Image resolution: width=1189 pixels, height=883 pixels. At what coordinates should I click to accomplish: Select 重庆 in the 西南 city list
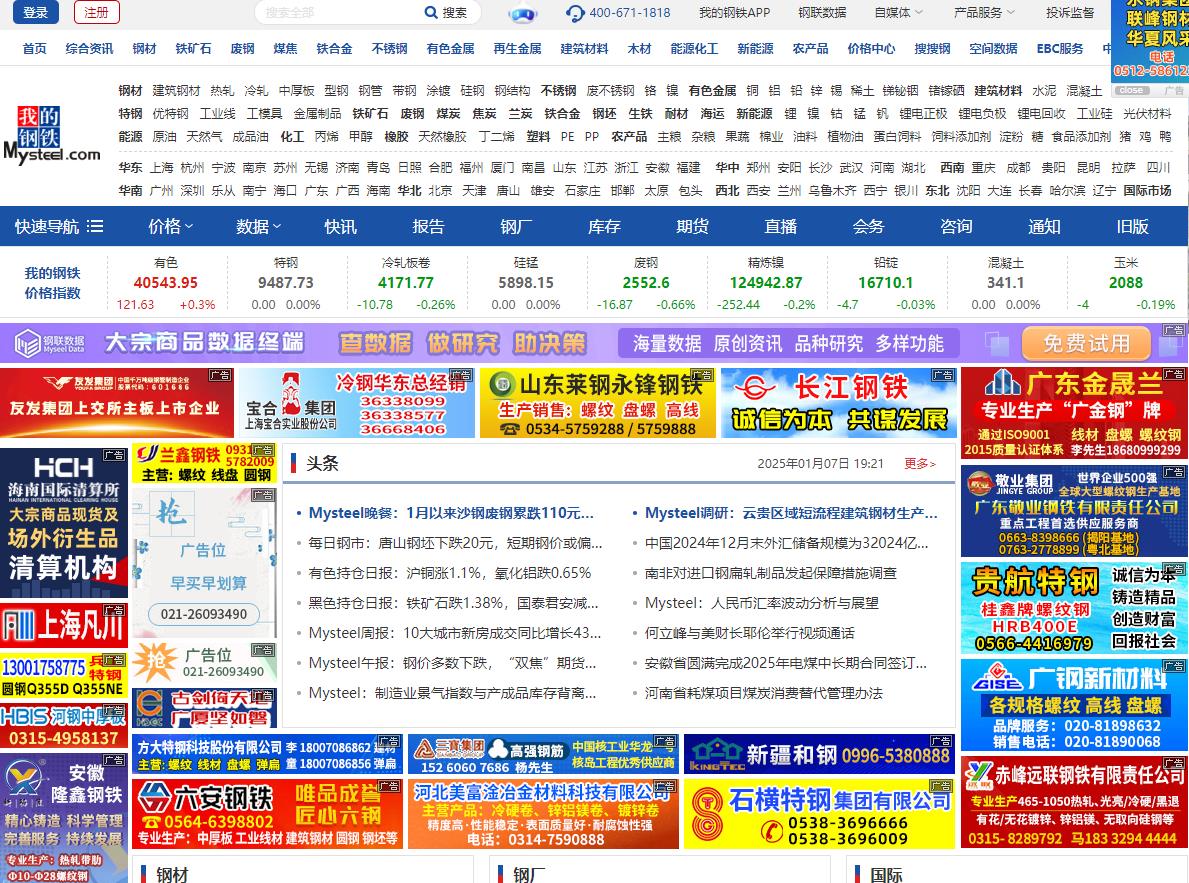point(984,167)
